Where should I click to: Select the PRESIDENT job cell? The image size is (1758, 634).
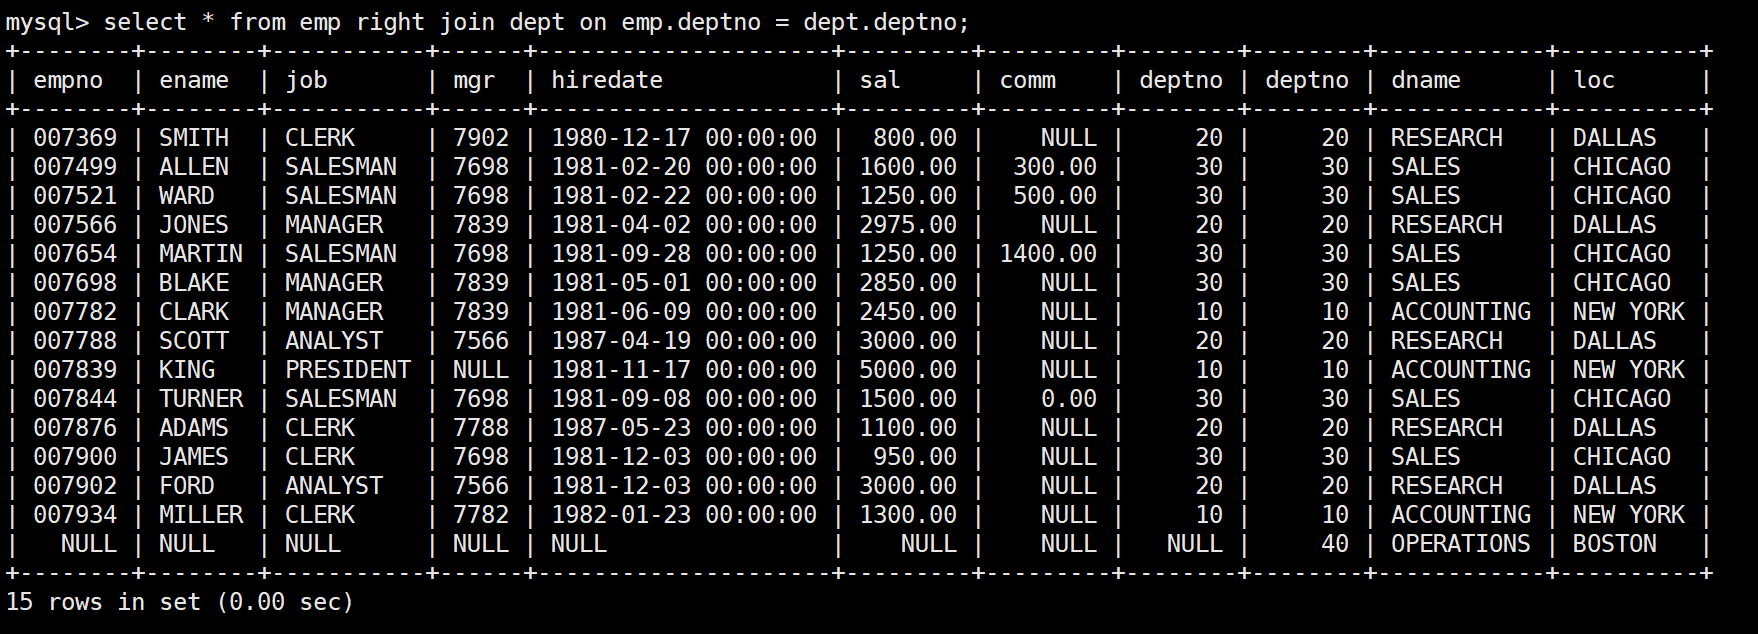click(347, 370)
